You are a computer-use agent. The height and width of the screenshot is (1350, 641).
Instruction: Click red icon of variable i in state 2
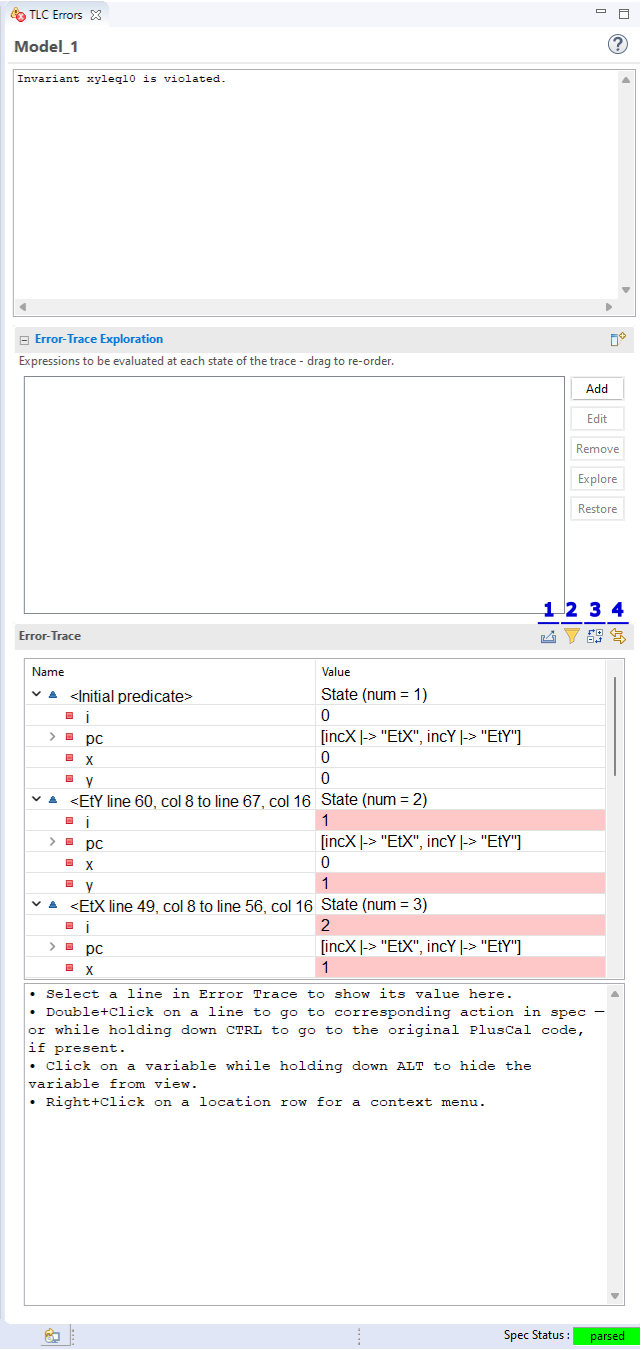(x=69, y=821)
